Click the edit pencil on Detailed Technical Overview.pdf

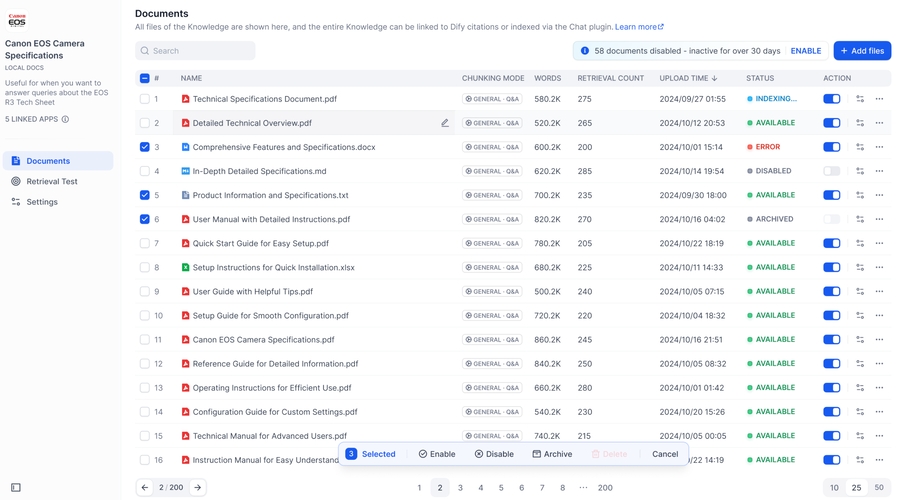[445, 123]
